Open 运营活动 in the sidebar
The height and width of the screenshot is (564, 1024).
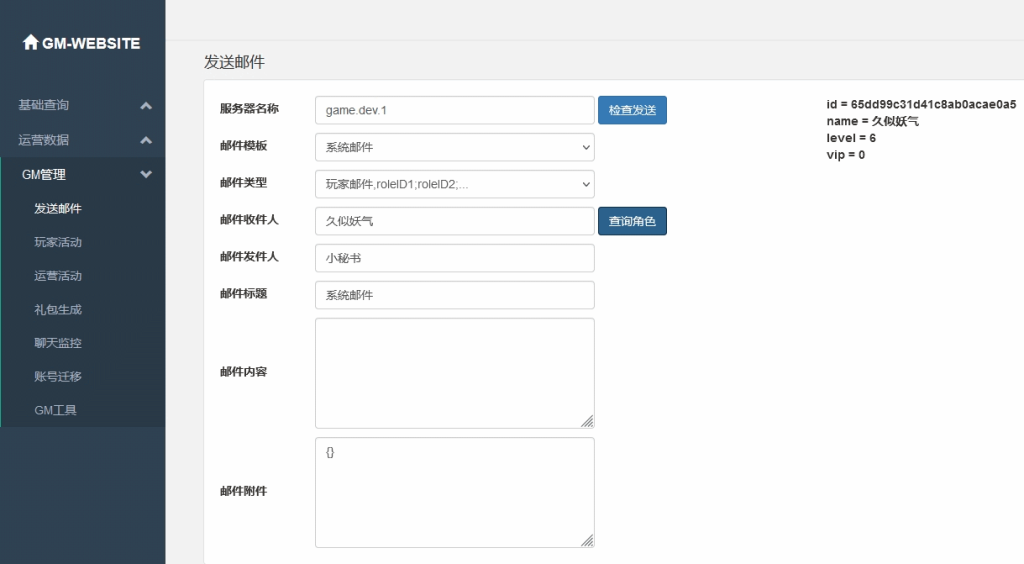[58, 276]
